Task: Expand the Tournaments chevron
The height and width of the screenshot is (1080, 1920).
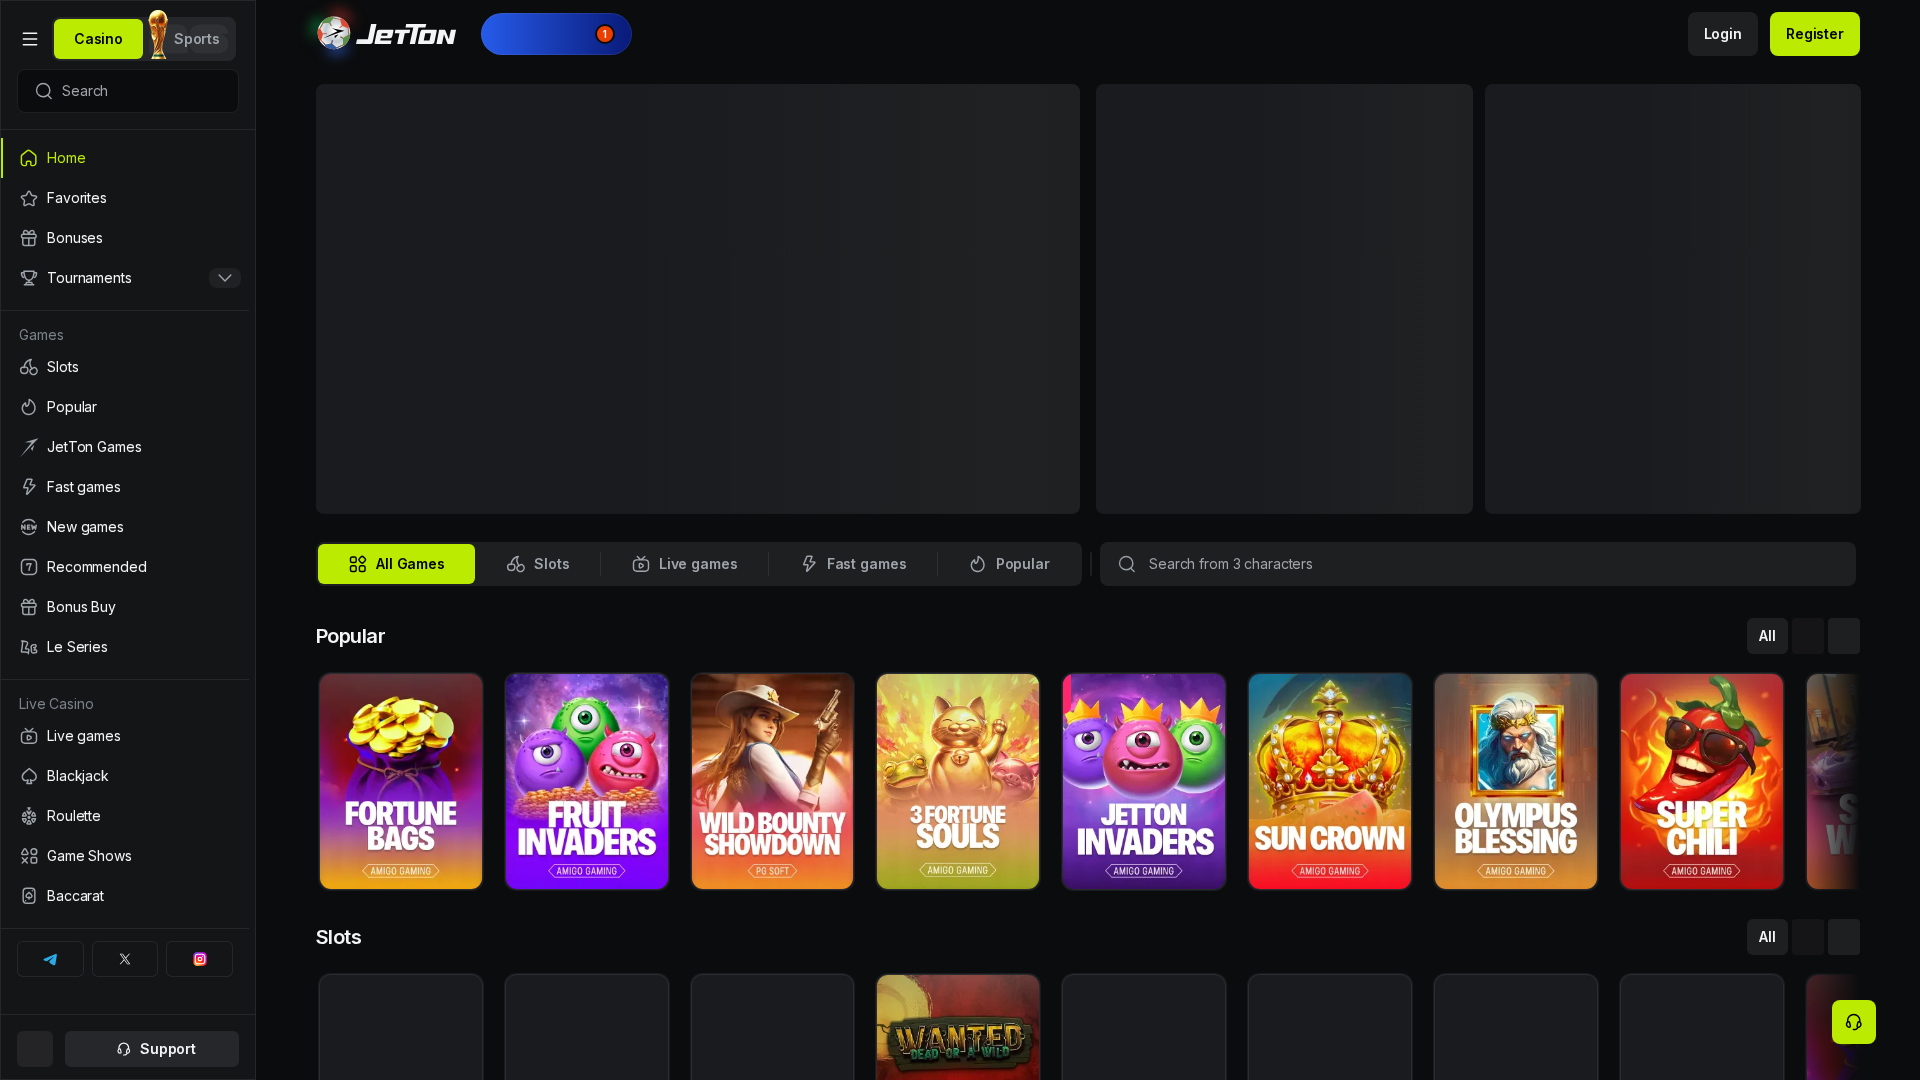Action: point(225,278)
